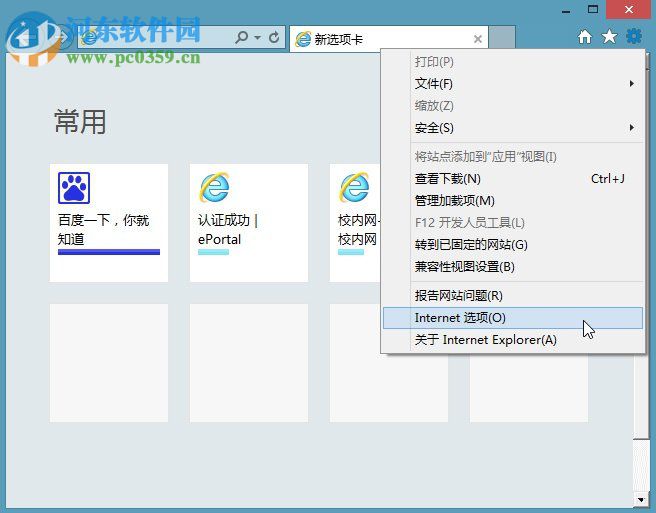This screenshot has width=656, height=513.
Task: Choose 打印(P) from the menu
Action: tap(514, 62)
